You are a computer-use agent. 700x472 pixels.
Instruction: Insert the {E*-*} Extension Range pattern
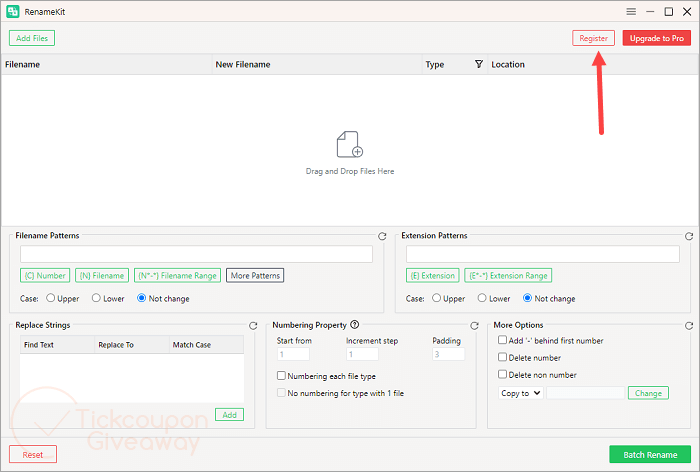tap(508, 276)
